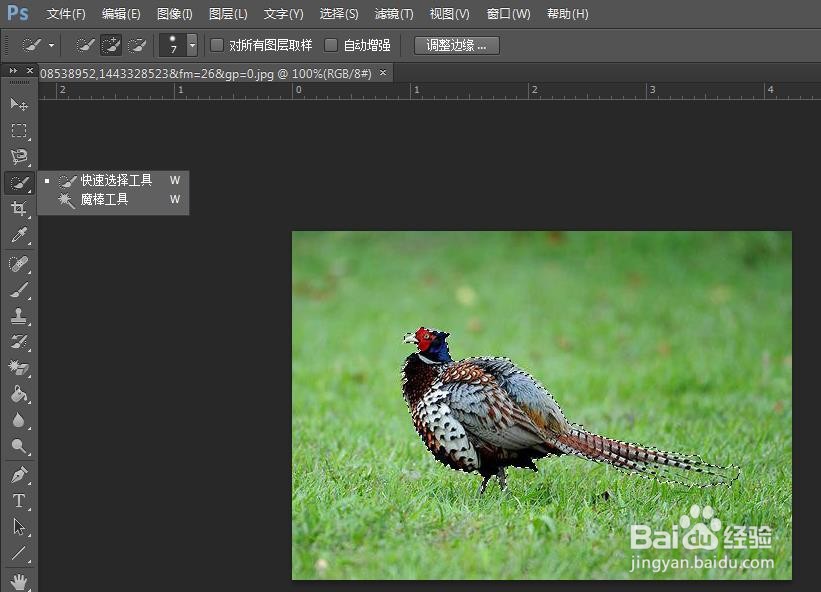The width and height of the screenshot is (821, 592).
Task: Select the Spot Healing Brush tool
Action: 19,264
